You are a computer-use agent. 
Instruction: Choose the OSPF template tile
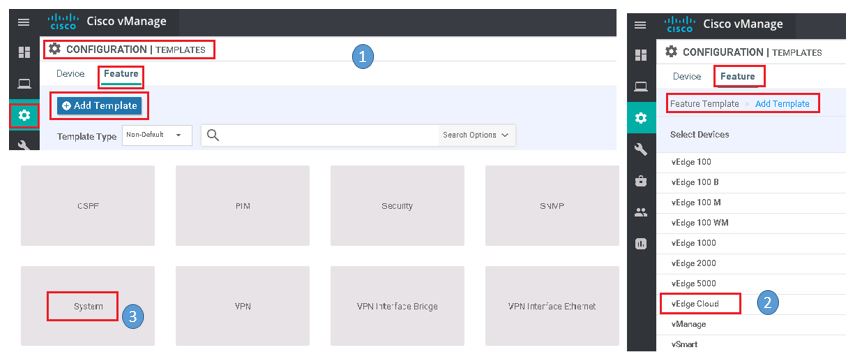click(x=88, y=206)
